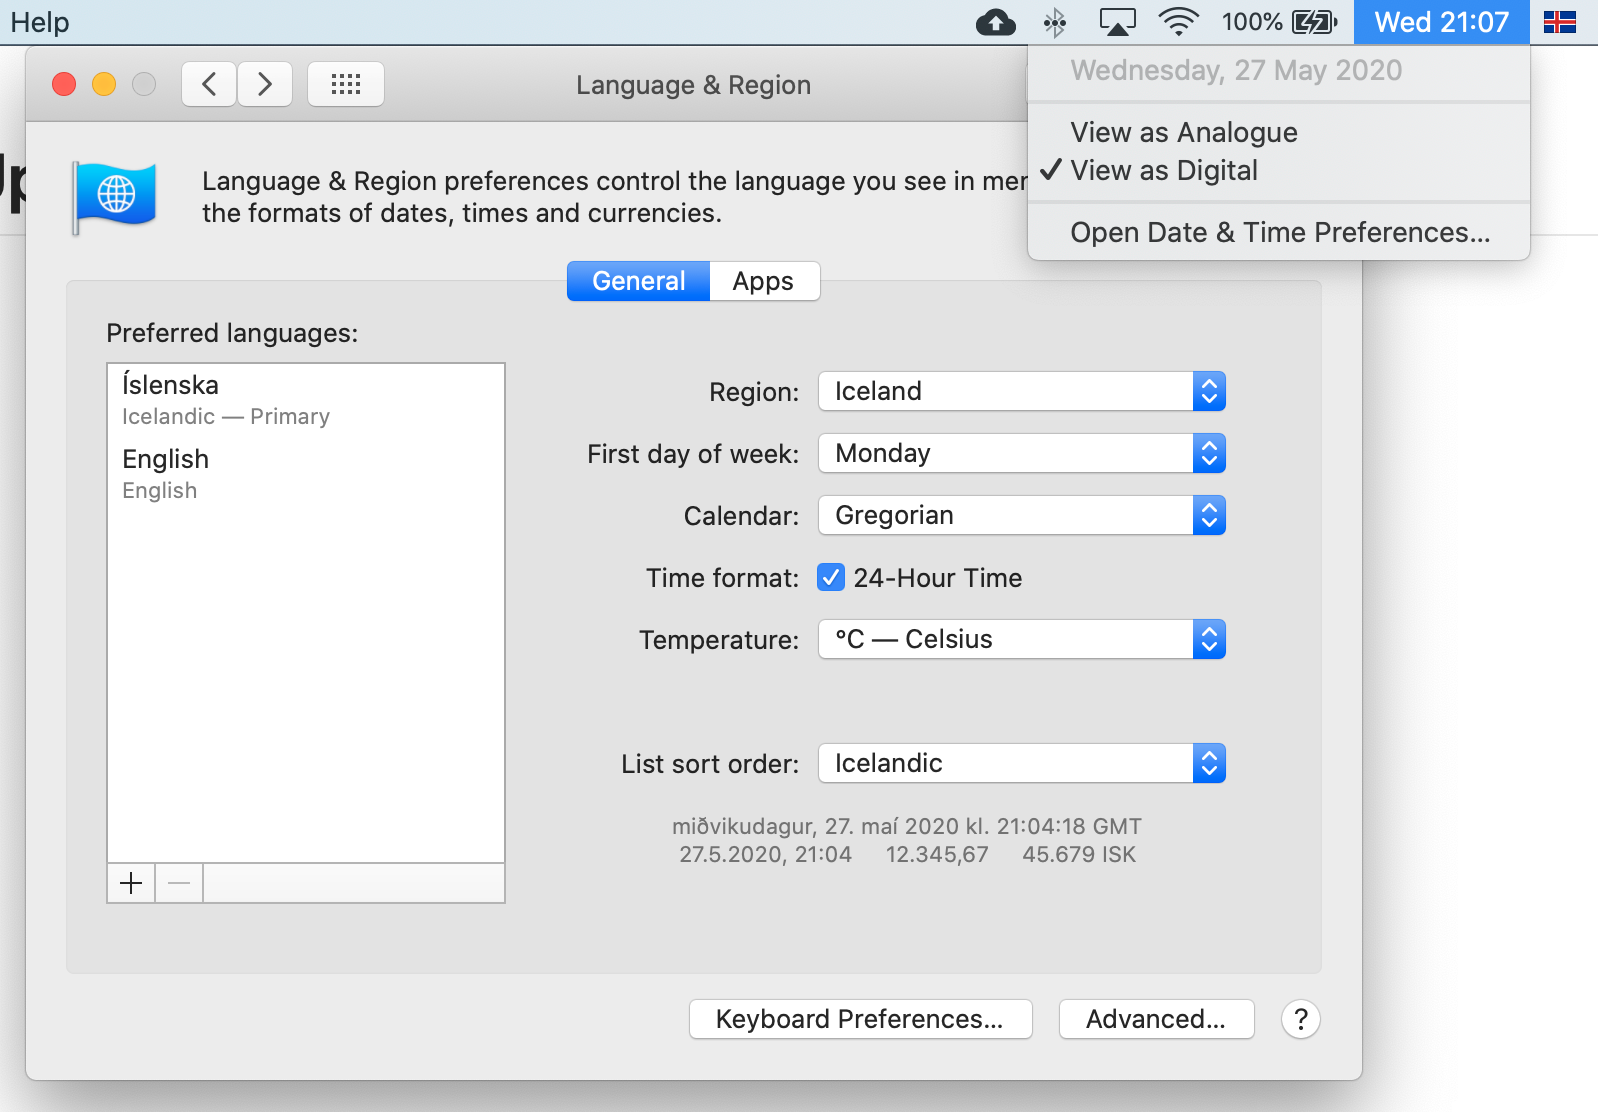Open the Region dropdown showing Iceland

(1021, 391)
